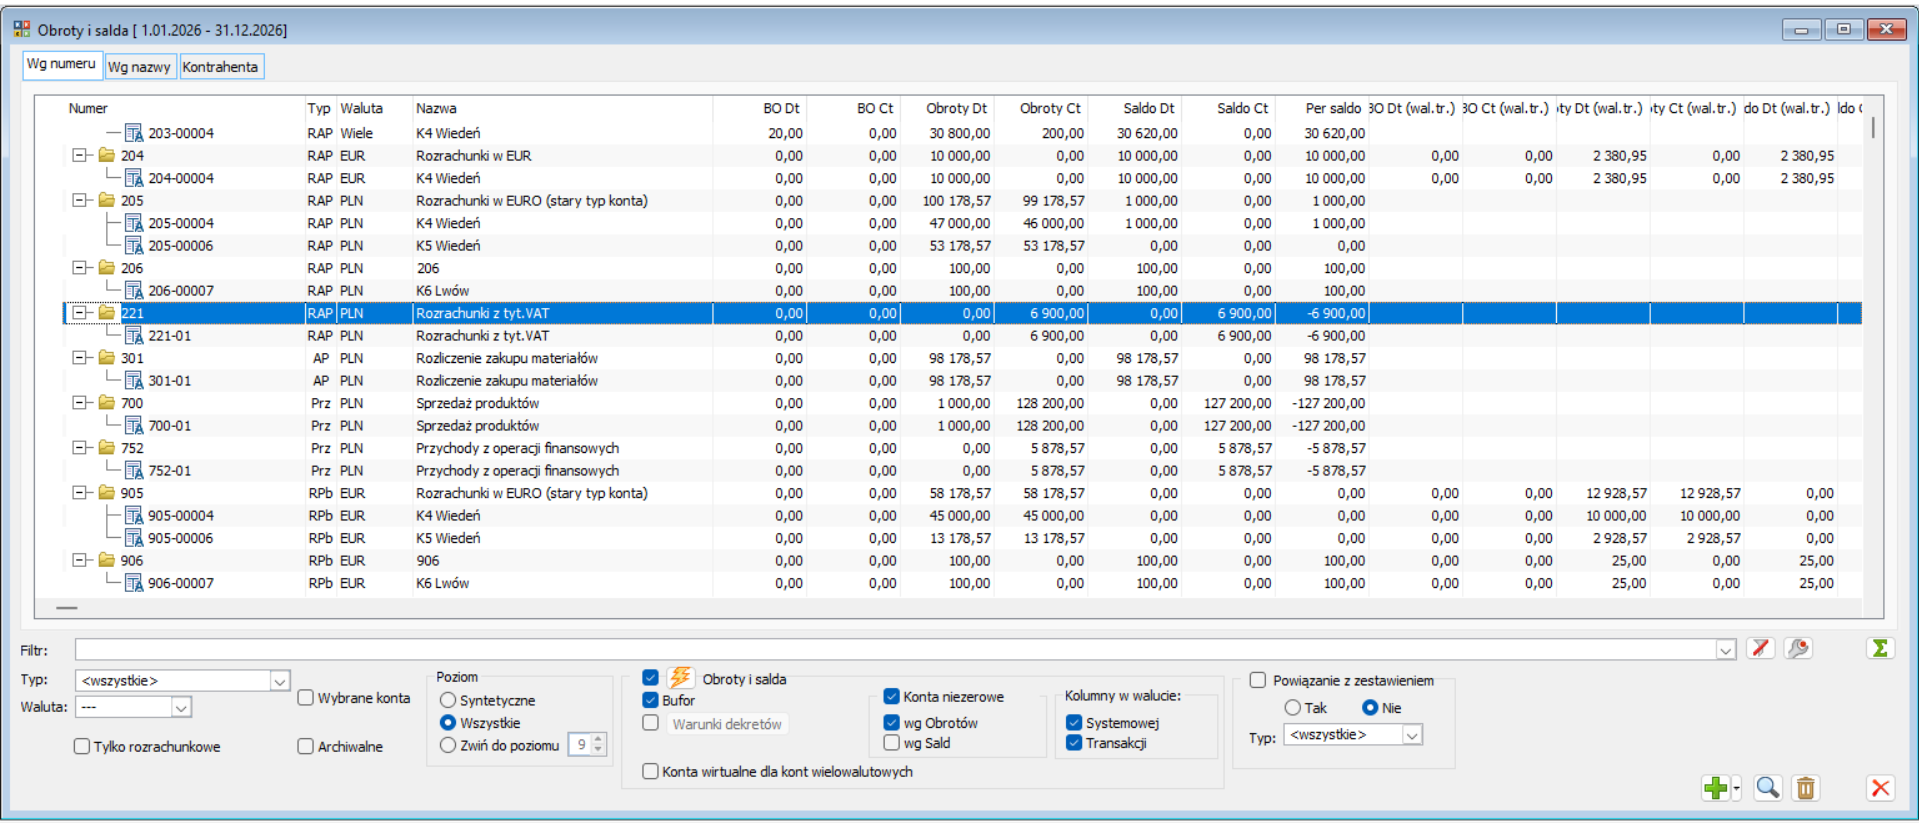Click inside the Filtr input field

[x=890, y=650]
